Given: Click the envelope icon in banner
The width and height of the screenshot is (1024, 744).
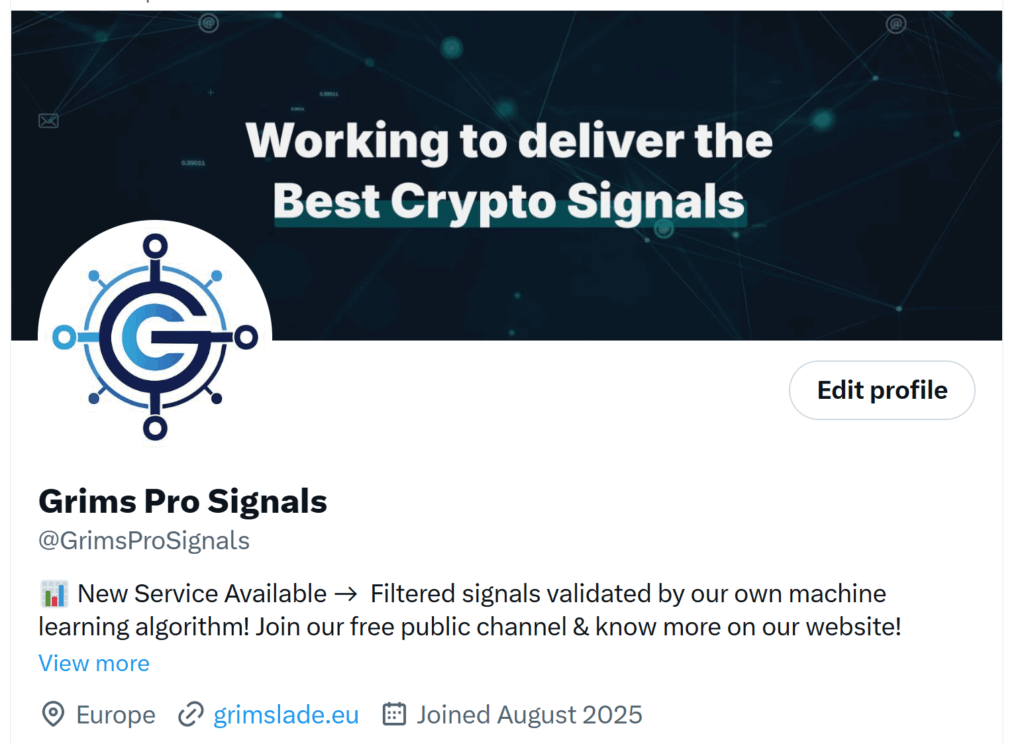Looking at the screenshot, I should click(x=48, y=121).
